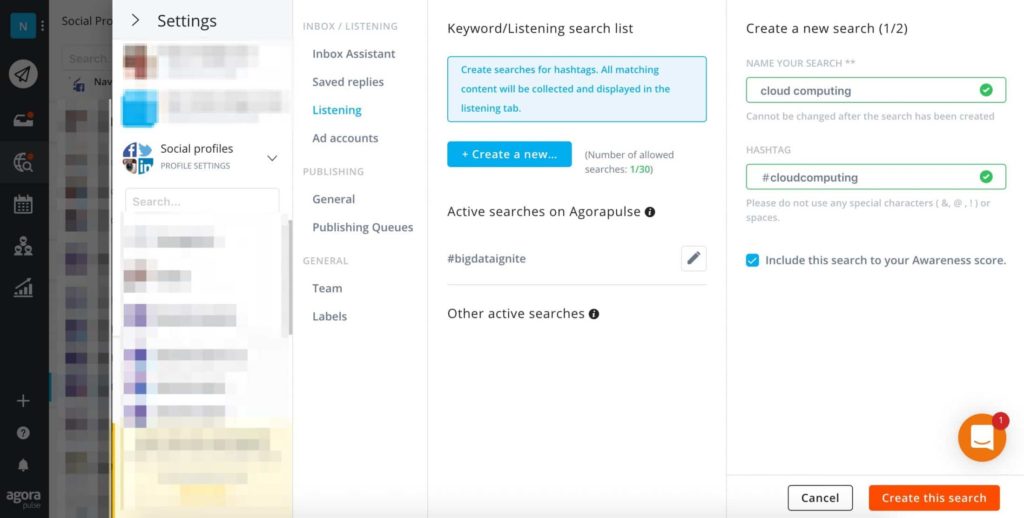Select the Listening settings item
The height and width of the screenshot is (518, 1024).
coord(336,110)
